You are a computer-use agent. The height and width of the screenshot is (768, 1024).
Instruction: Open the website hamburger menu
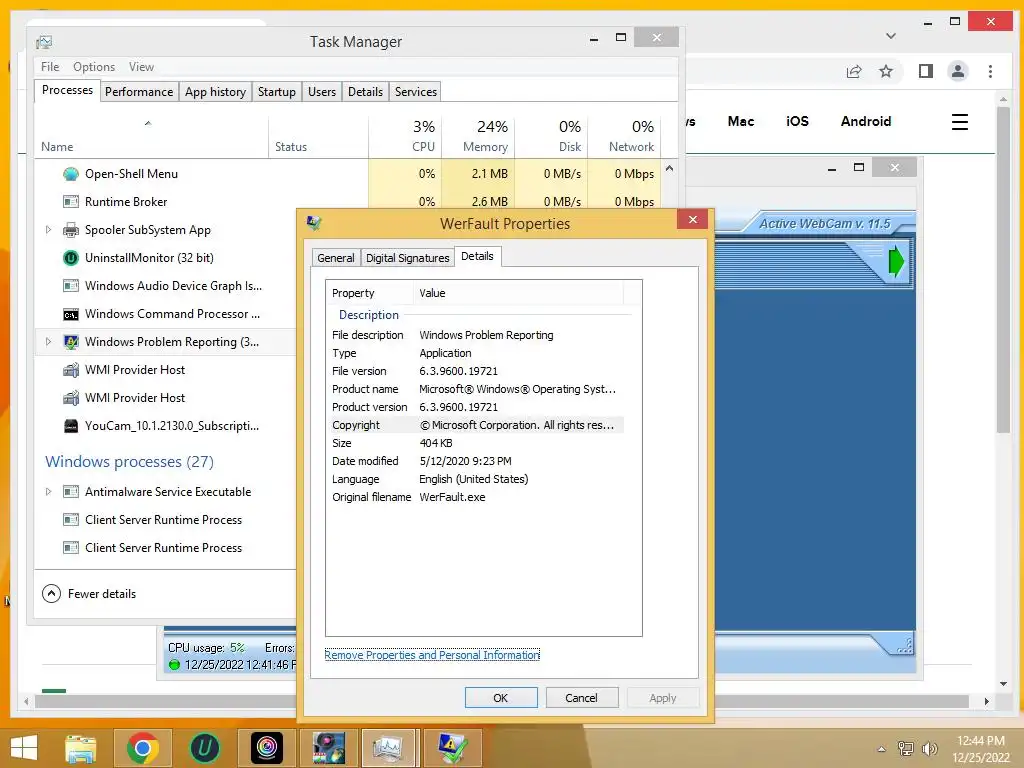pos(959,121)
